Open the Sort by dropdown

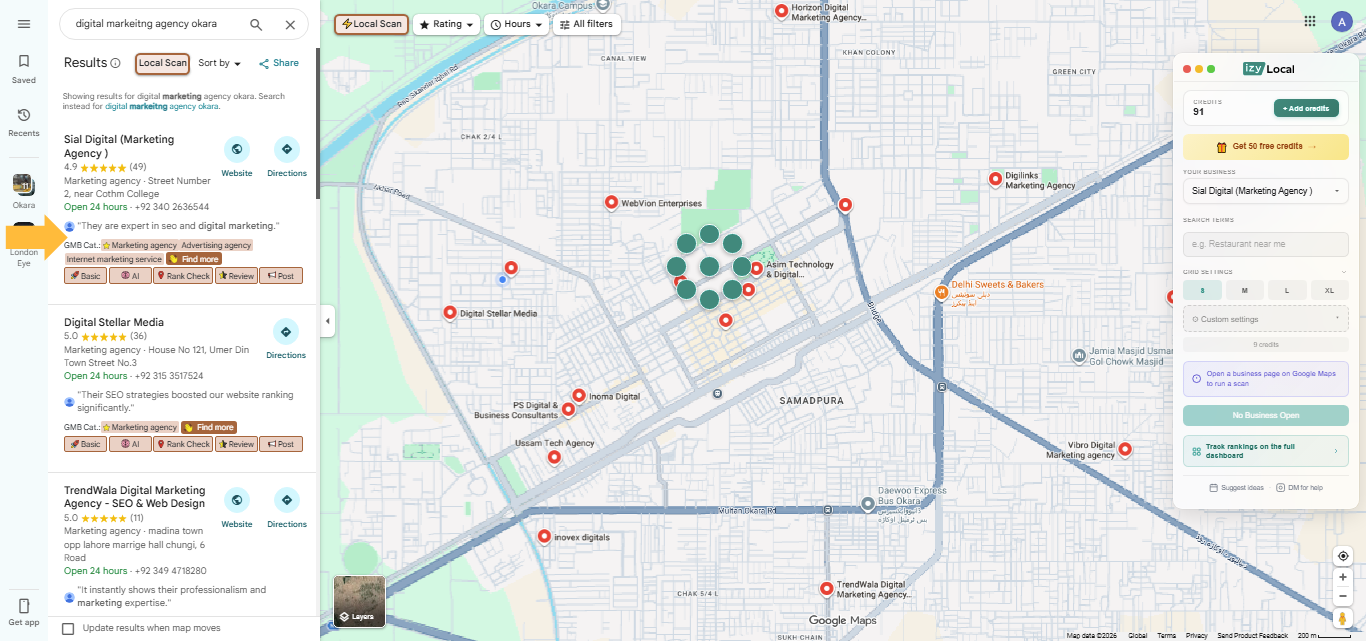(x=219, y=63)
